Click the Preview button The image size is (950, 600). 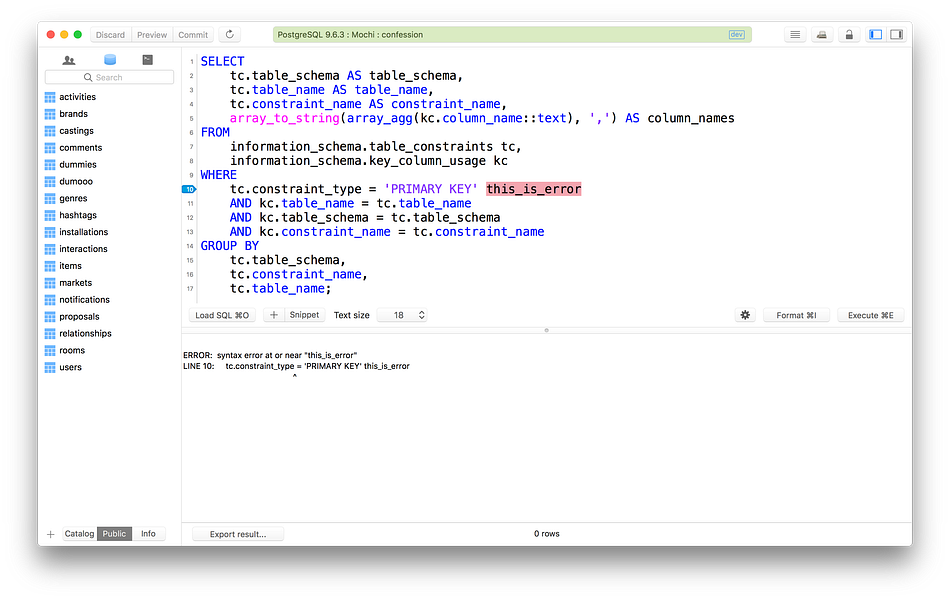151,35
